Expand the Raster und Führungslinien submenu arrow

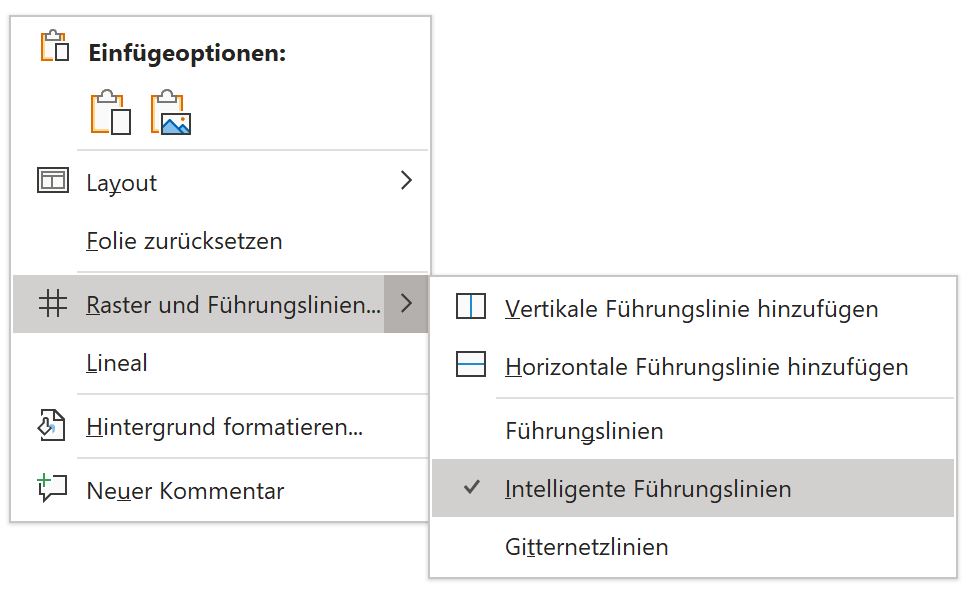[x=406, y=304]
